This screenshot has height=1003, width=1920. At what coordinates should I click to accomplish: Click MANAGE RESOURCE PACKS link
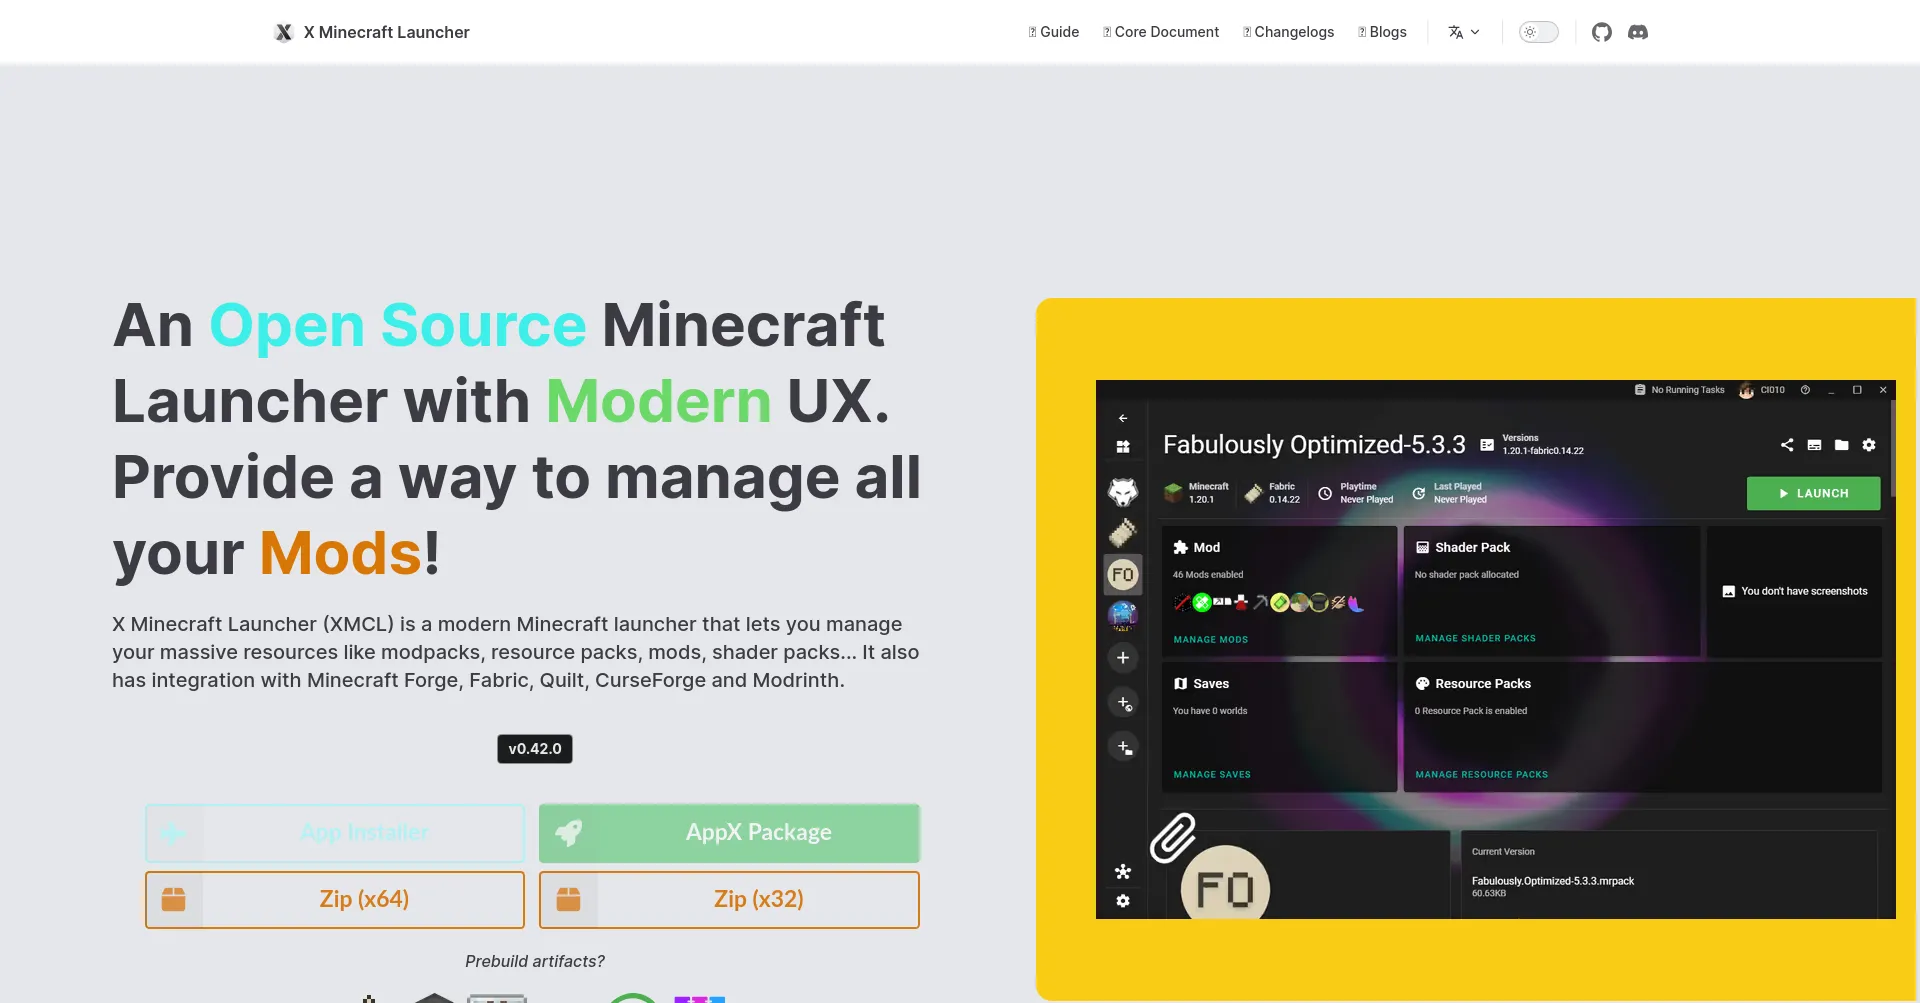(x=1481, y=775)
